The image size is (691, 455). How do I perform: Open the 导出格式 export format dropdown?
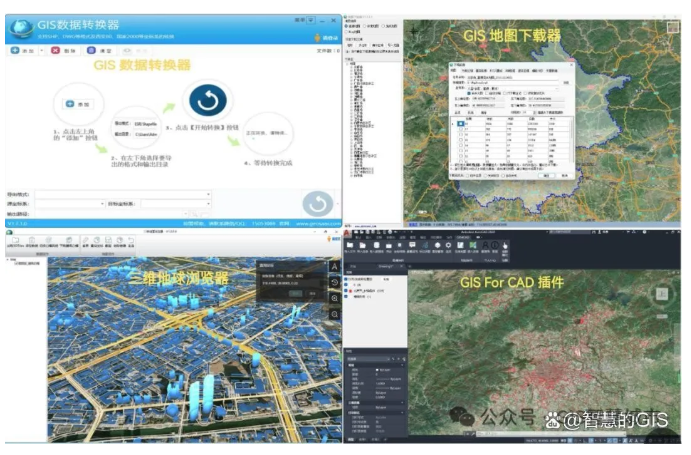[208, 194]
